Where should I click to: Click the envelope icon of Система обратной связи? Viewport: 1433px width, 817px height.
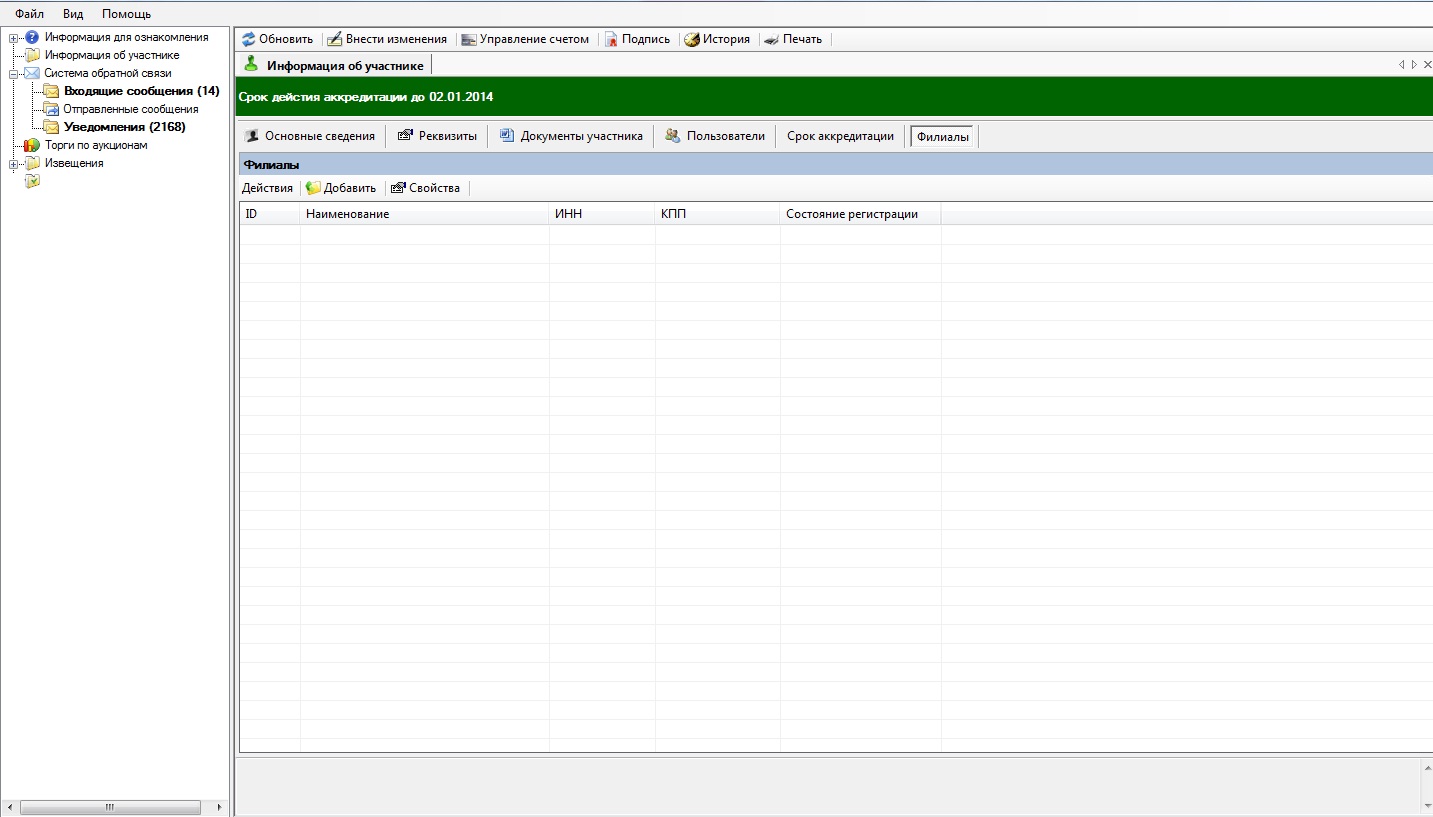32,73
